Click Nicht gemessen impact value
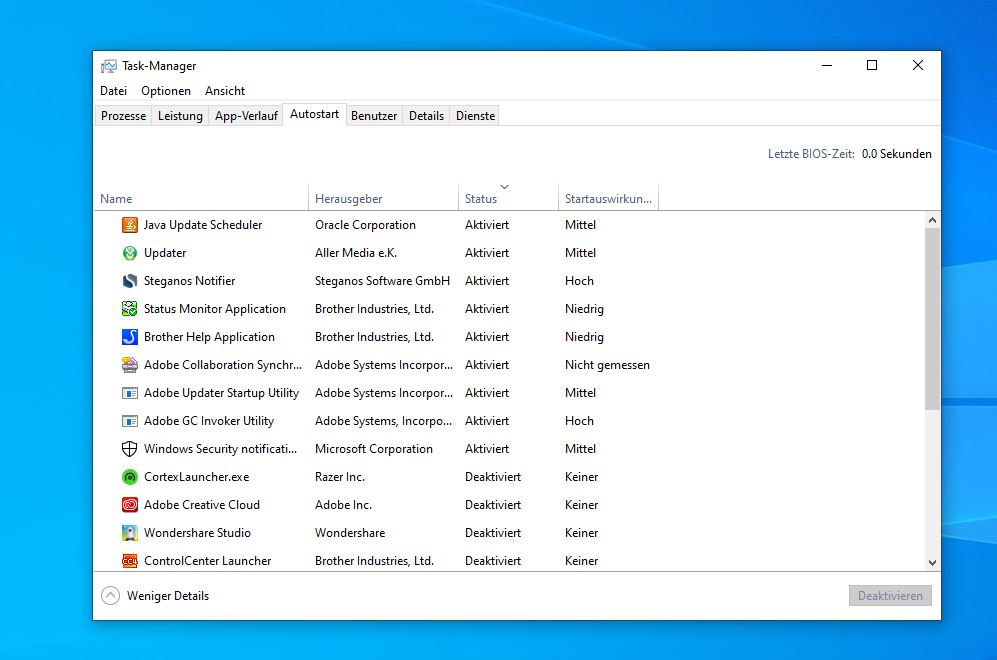This screenshot has width=997, height=660. (607, 365)
